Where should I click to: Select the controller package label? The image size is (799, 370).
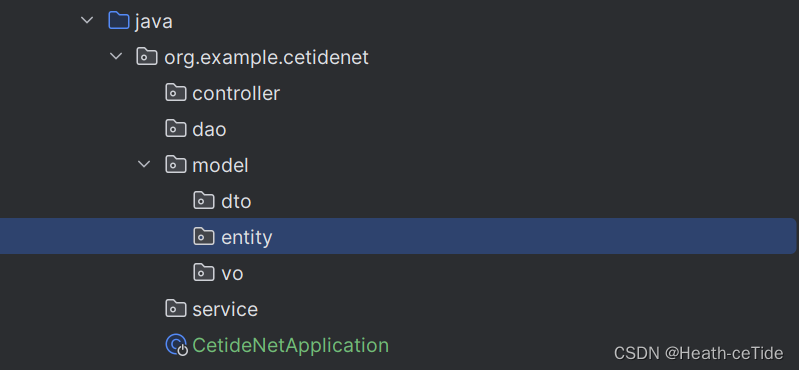[x=236, y=93]
